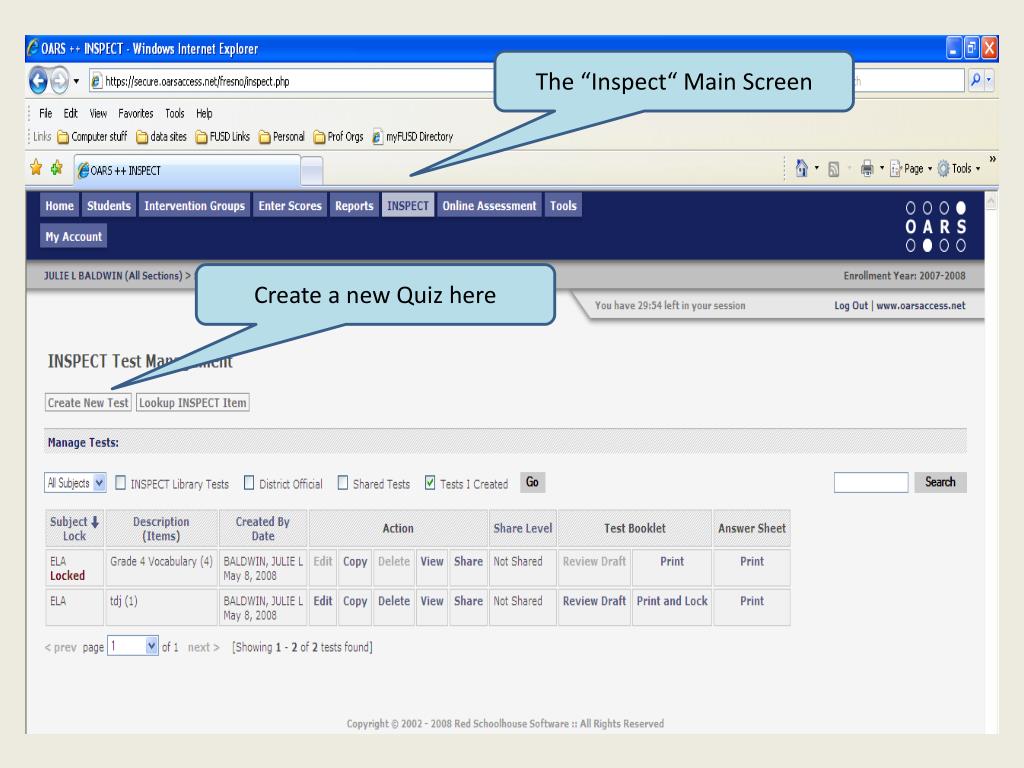Image resolution: width=1024 pixels, height=768 pixels.
Task: Select the INSPECT navigation tab
Action: tap(408, 205)
